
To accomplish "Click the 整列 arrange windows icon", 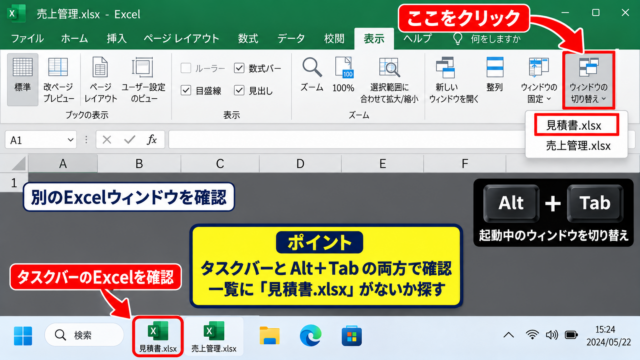I will point(495,75).
